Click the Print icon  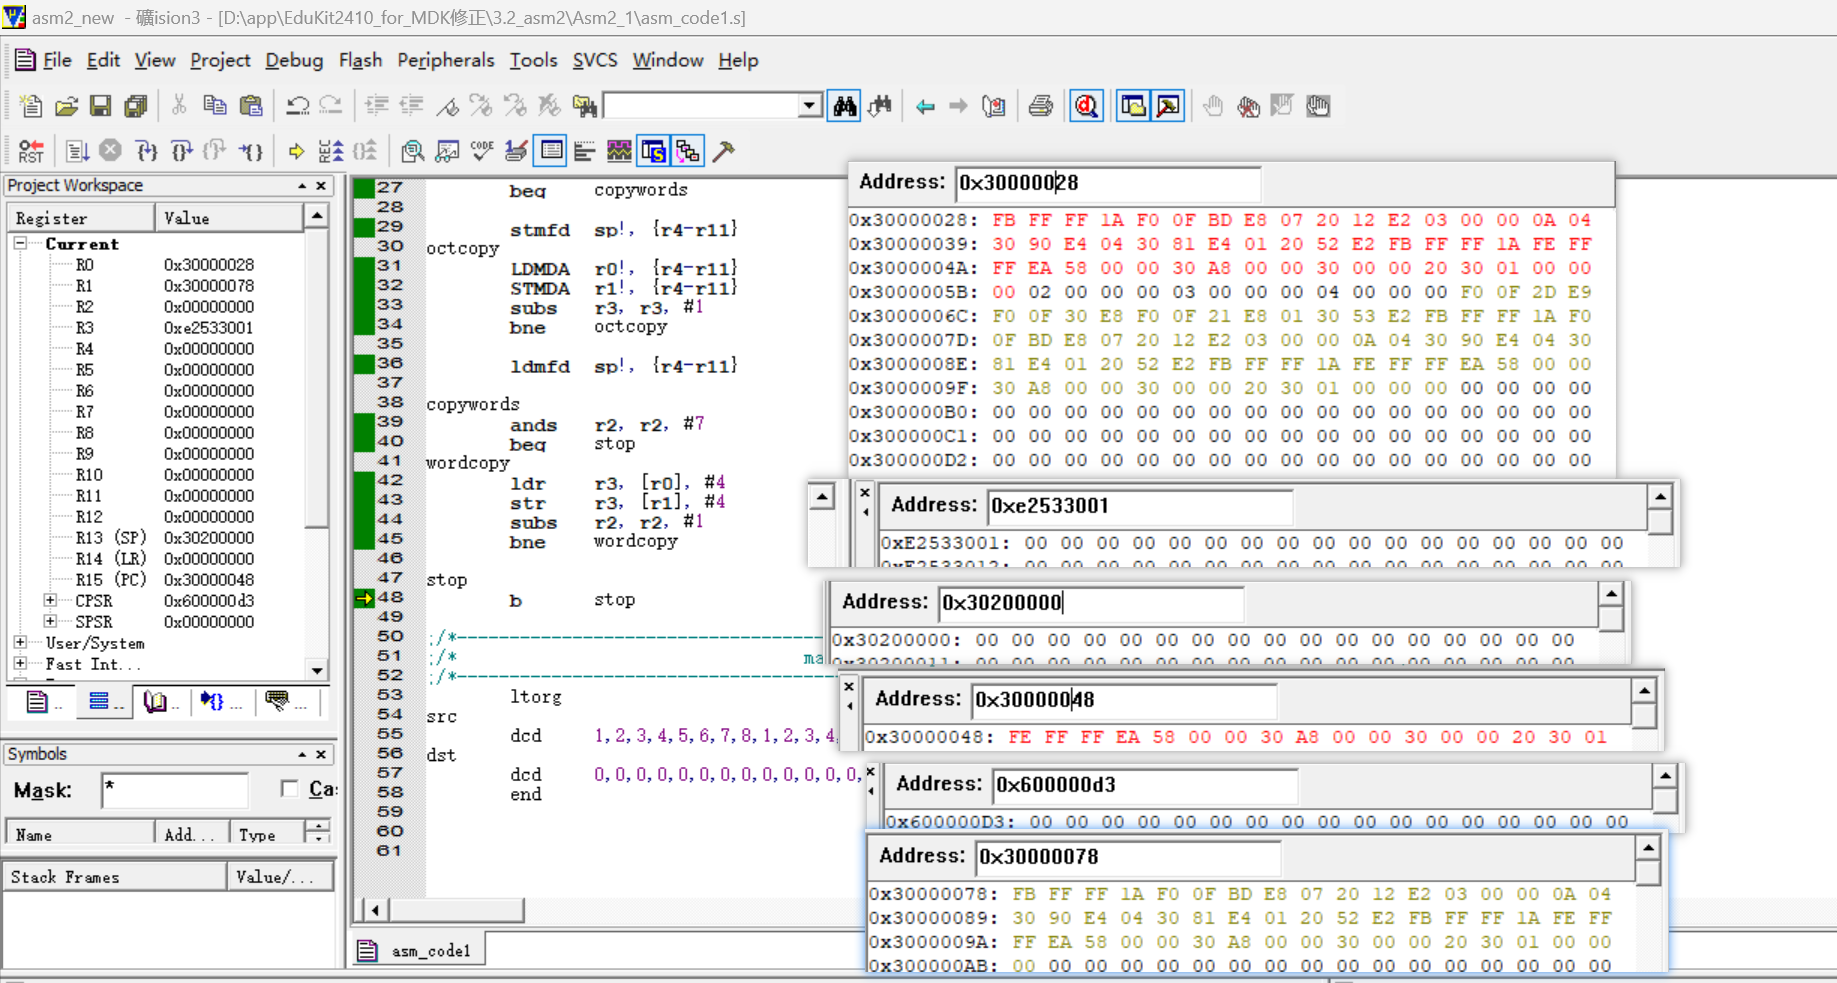(x=1040, y=105)
